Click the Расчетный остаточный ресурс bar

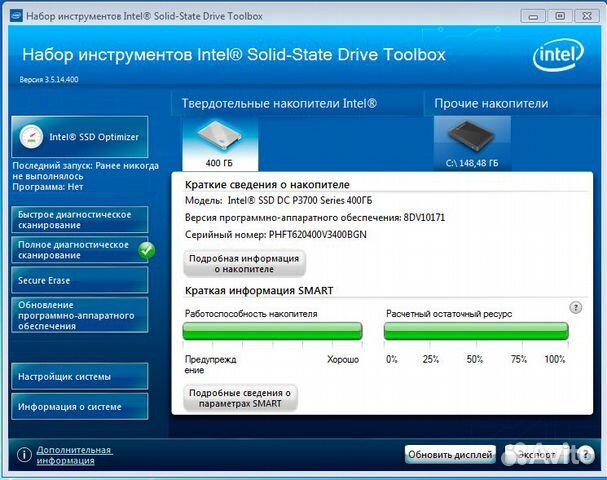coord(476,331)
